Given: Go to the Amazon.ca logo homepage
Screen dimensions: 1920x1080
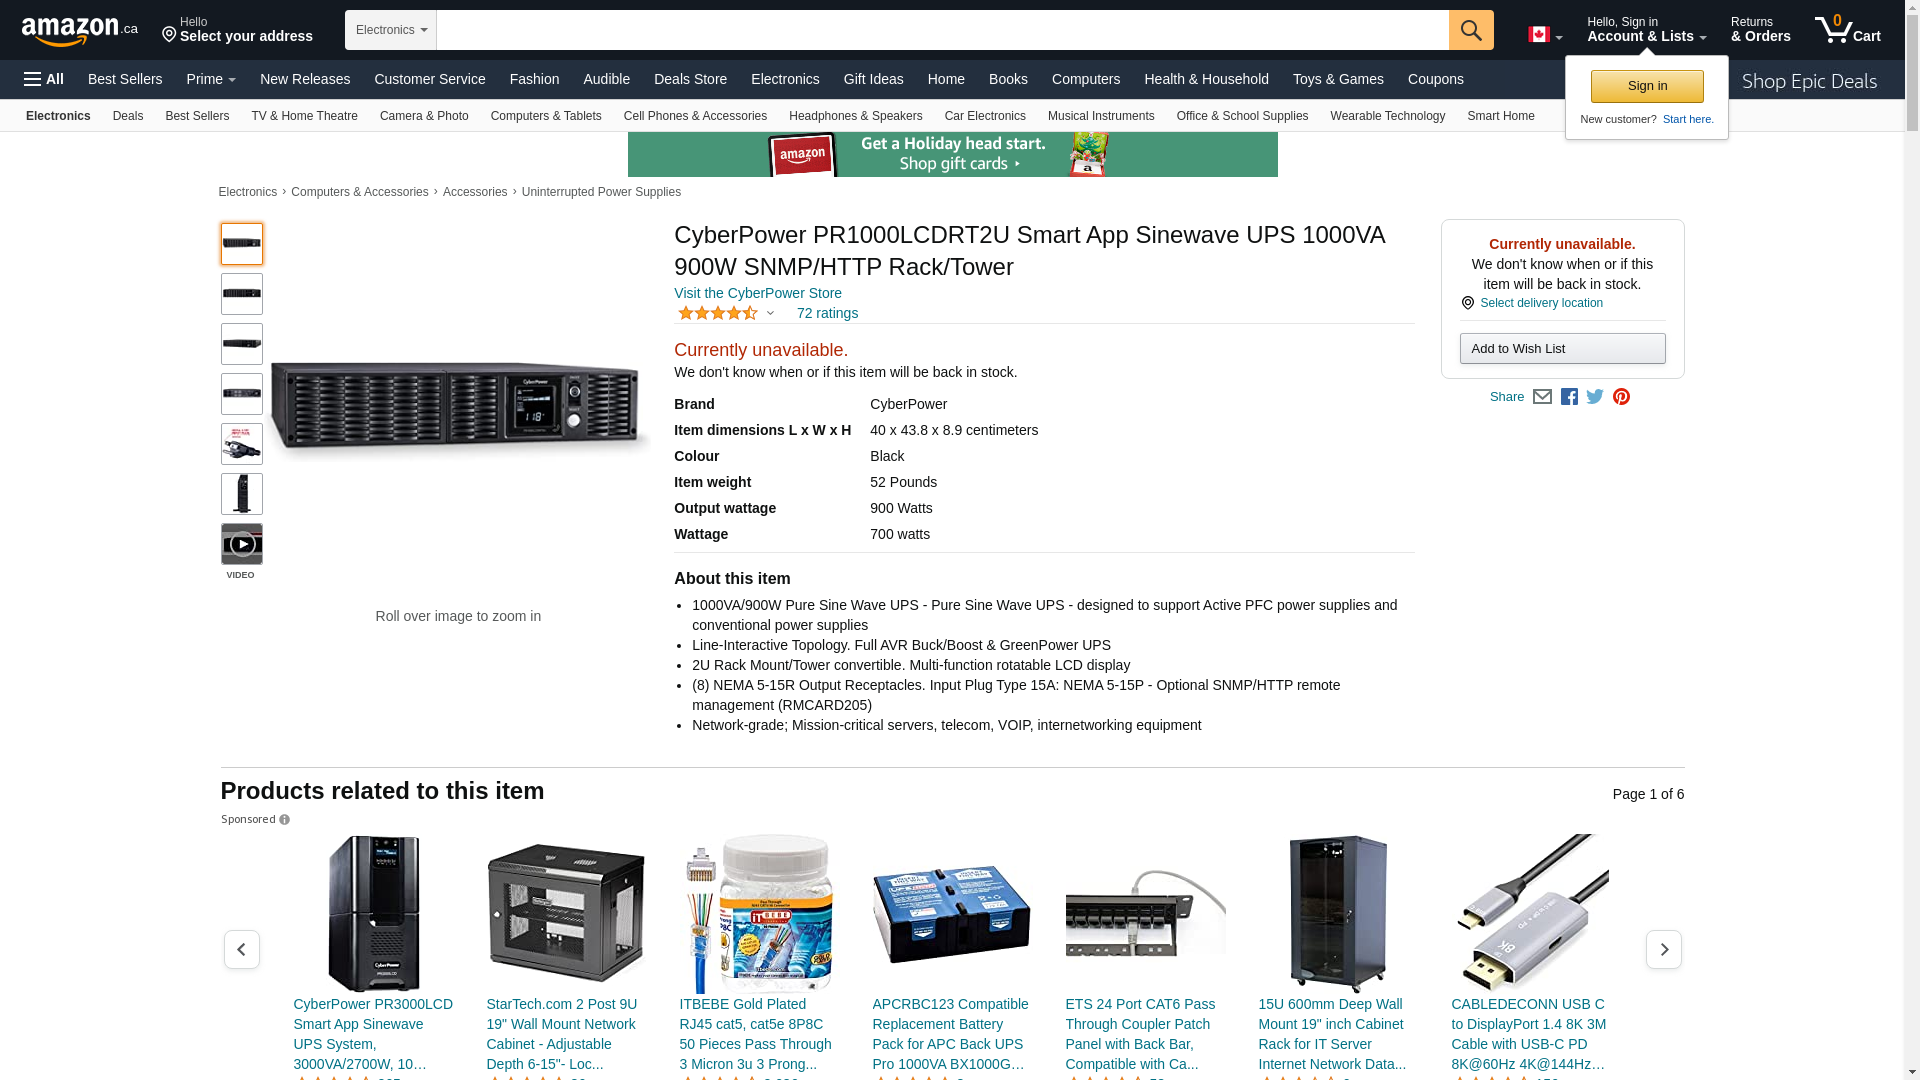Looking at the screenshot, I should pyautogui.click(x=79, y=31).
